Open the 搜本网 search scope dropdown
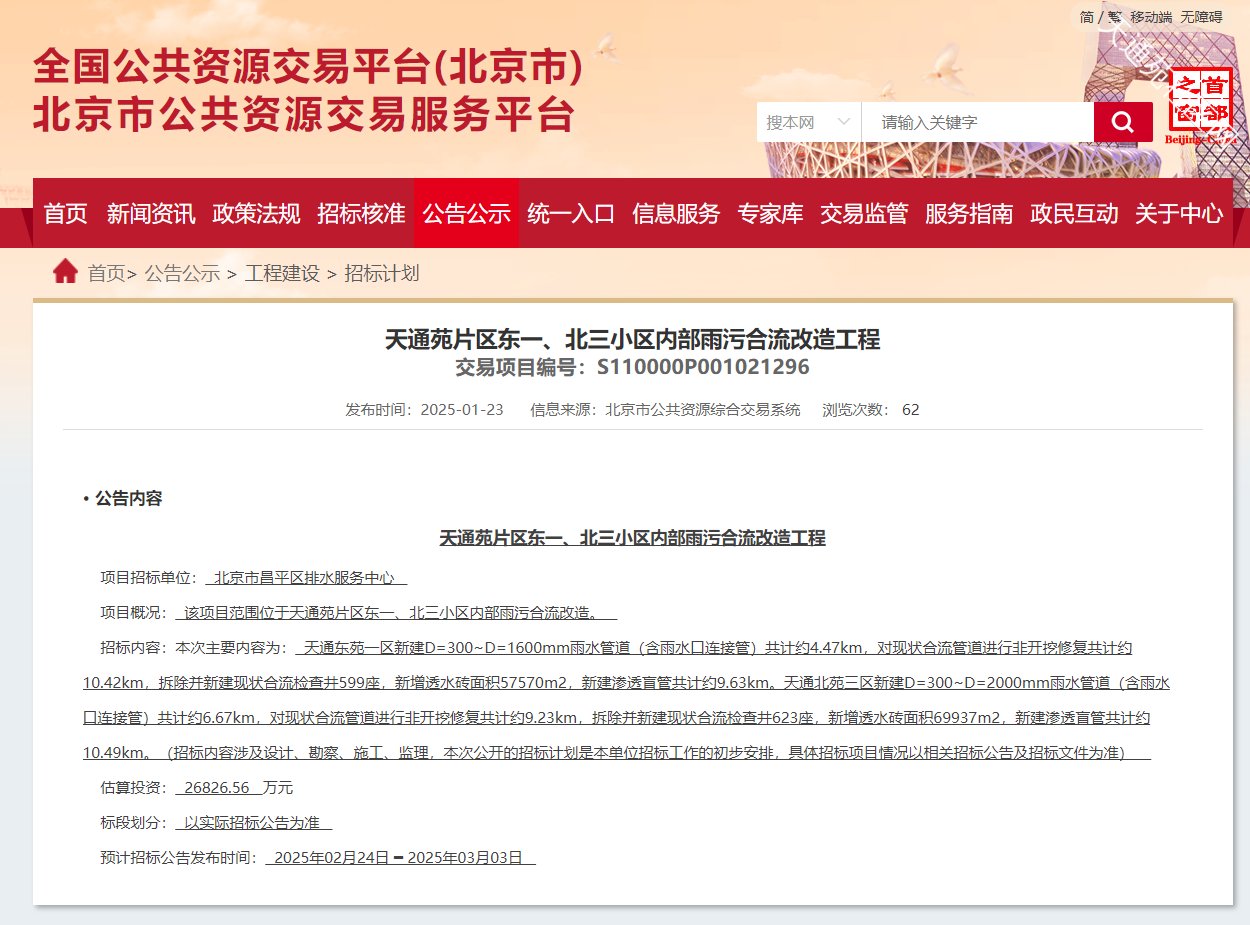The width and height of the screenshot is (1250, 925). coord(808,122)
